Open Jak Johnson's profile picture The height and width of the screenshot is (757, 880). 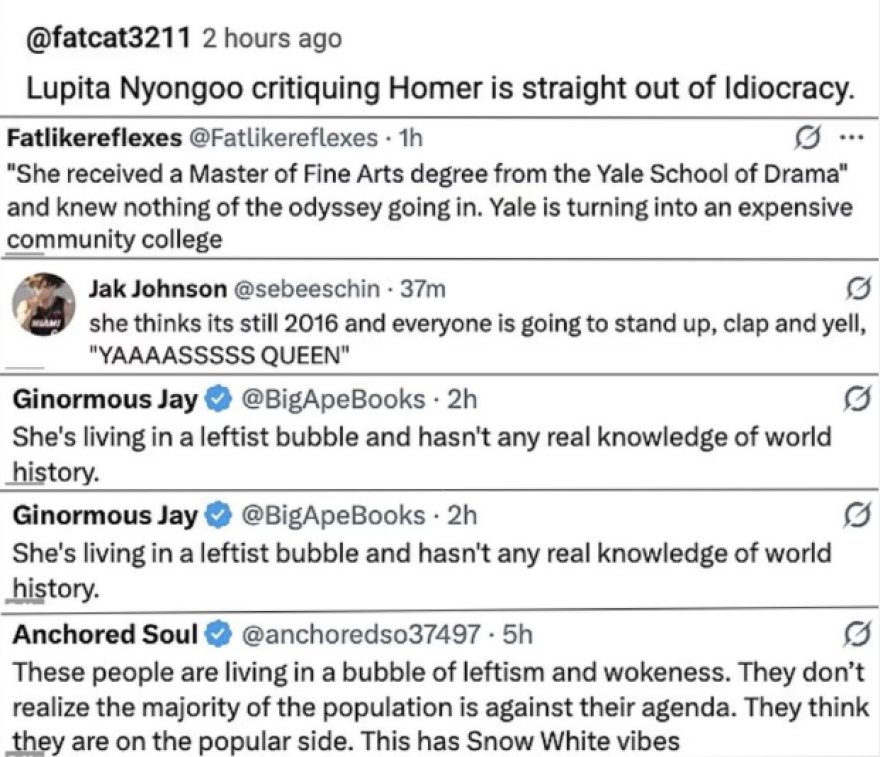44,305
